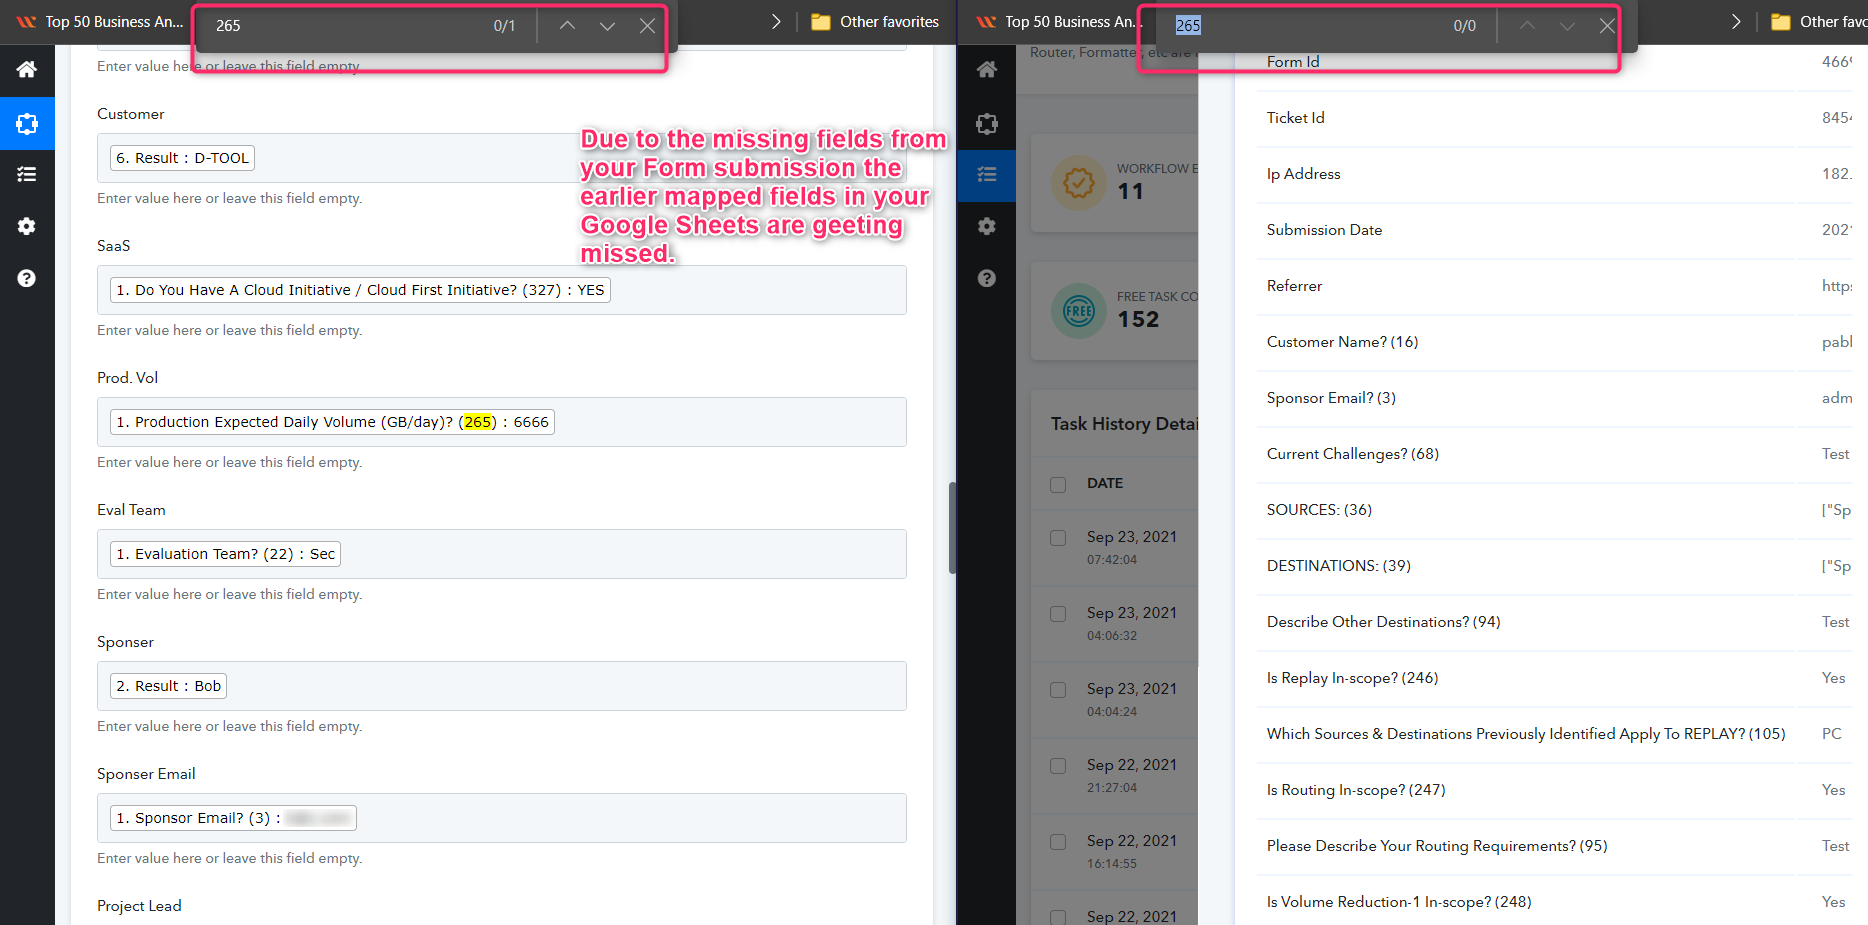Click the FREE task badge icon beside 152
This screenshot has height=925, width=1868.
point(1079,311)
